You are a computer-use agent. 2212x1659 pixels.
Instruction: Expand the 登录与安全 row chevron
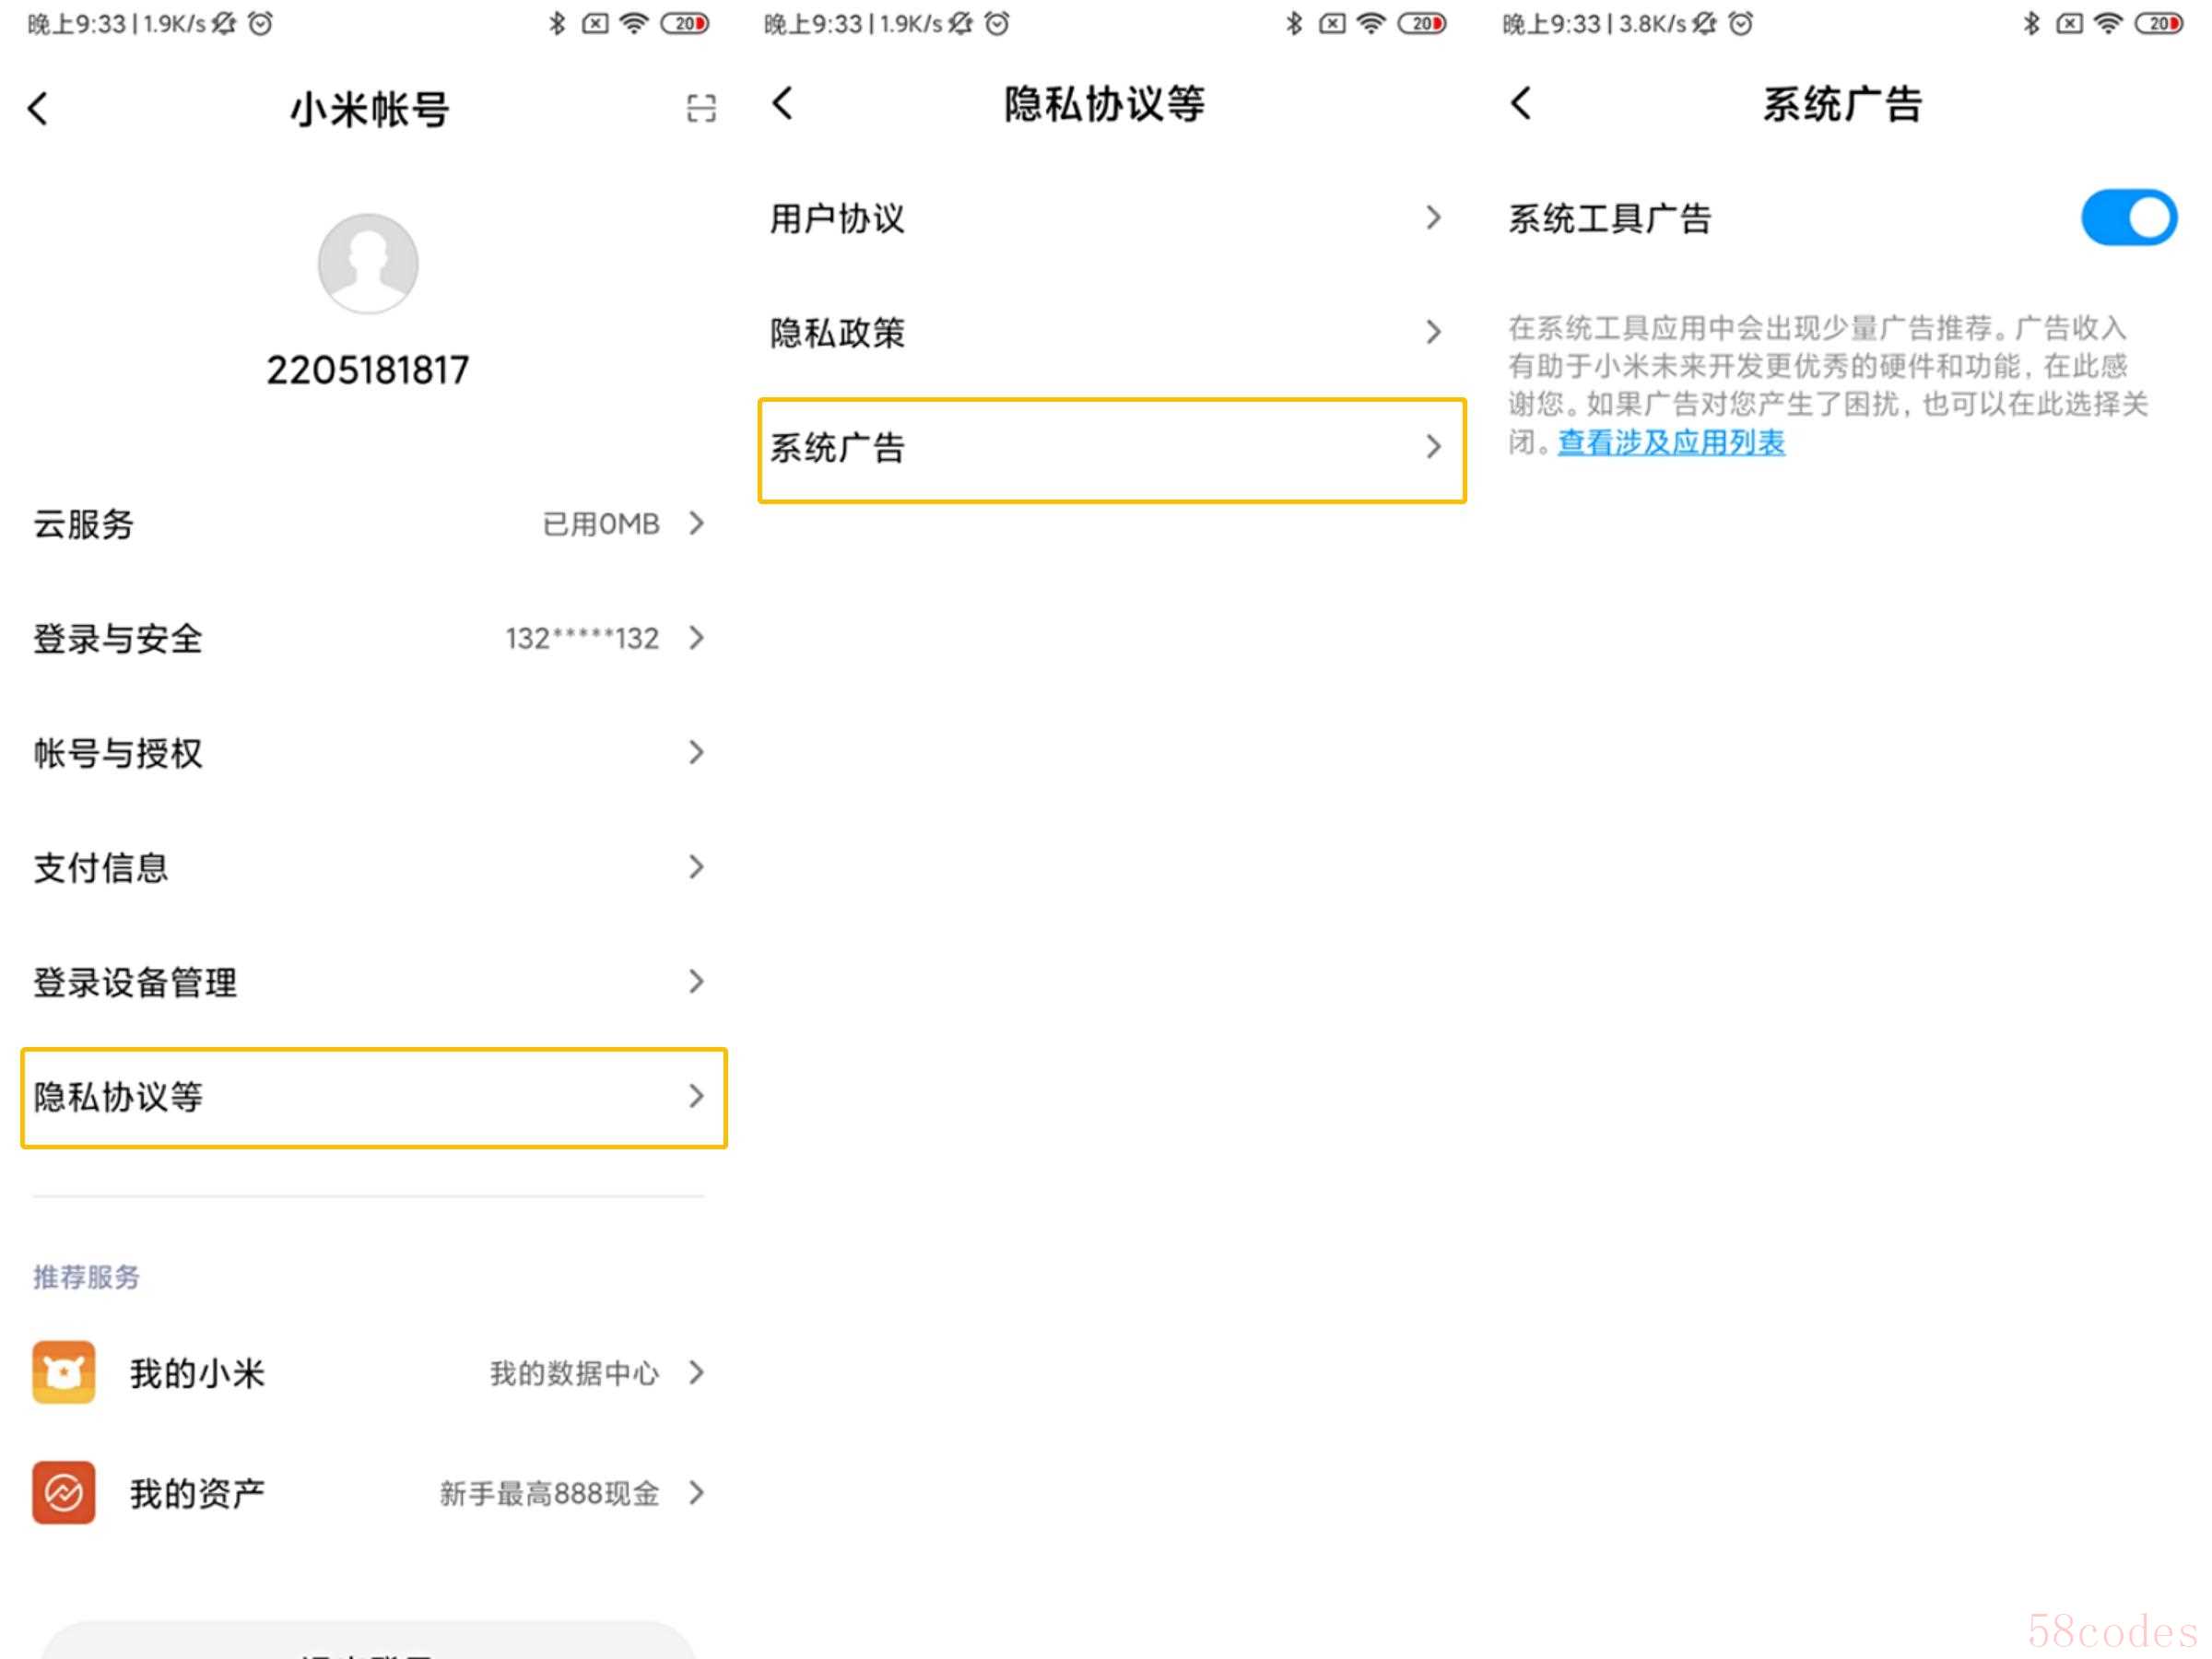click(697, 638)
